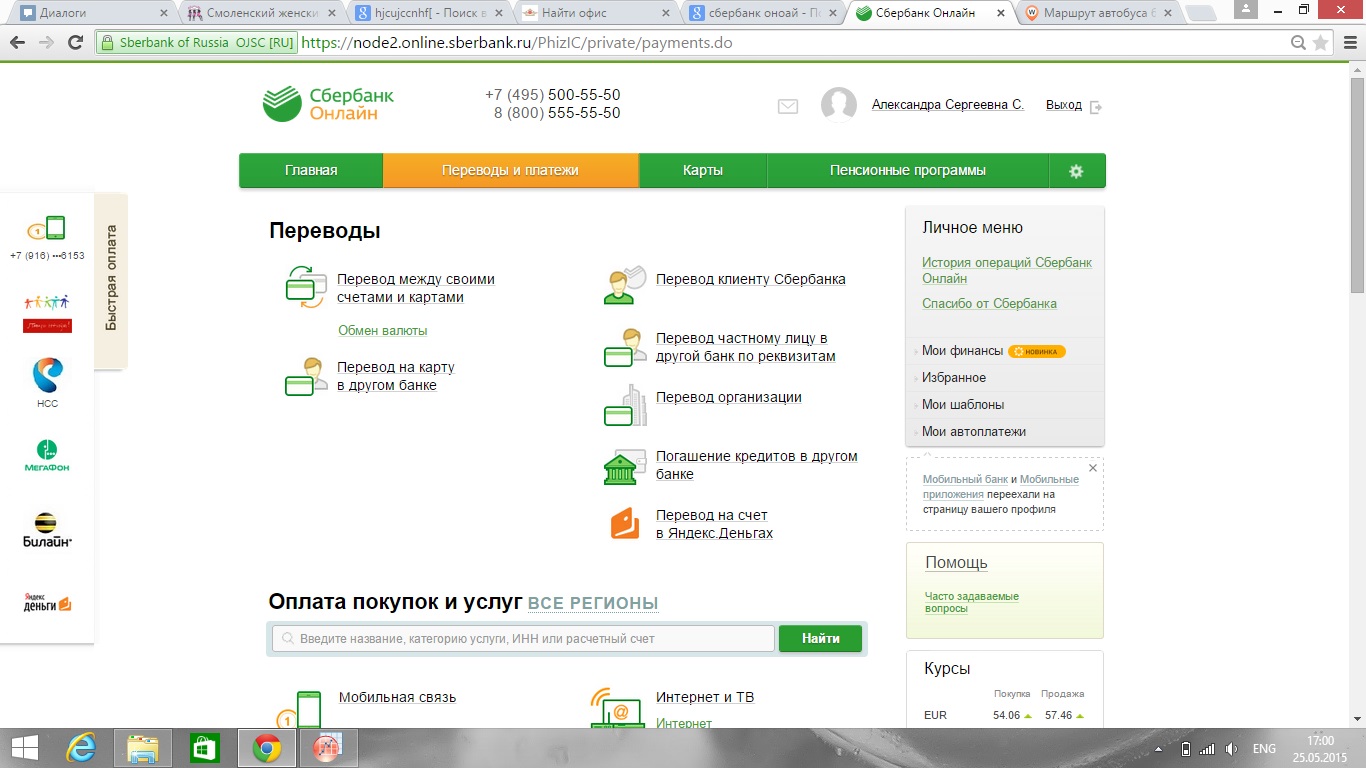This screenshot has width=1366, height=768.
Task: Click the mobile phone icon for Мобильная связь
Action: click(299, 709)
